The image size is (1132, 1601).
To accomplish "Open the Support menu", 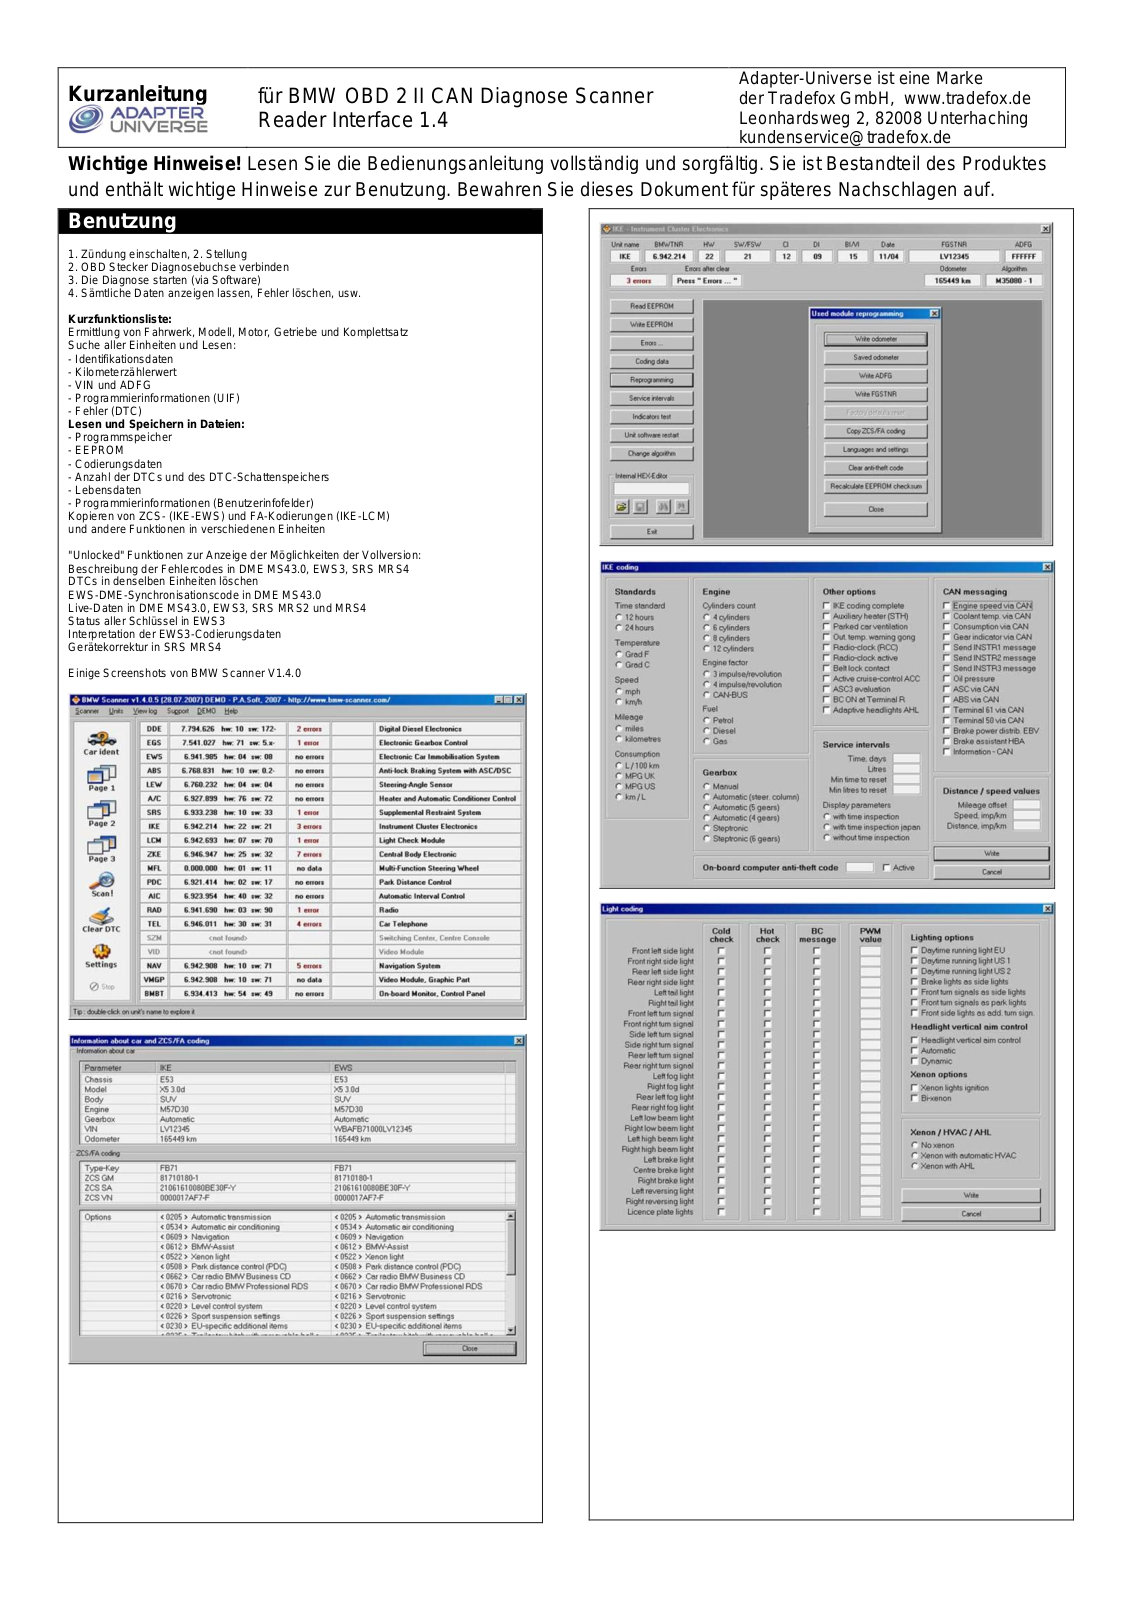I will [x=178, y=711].
